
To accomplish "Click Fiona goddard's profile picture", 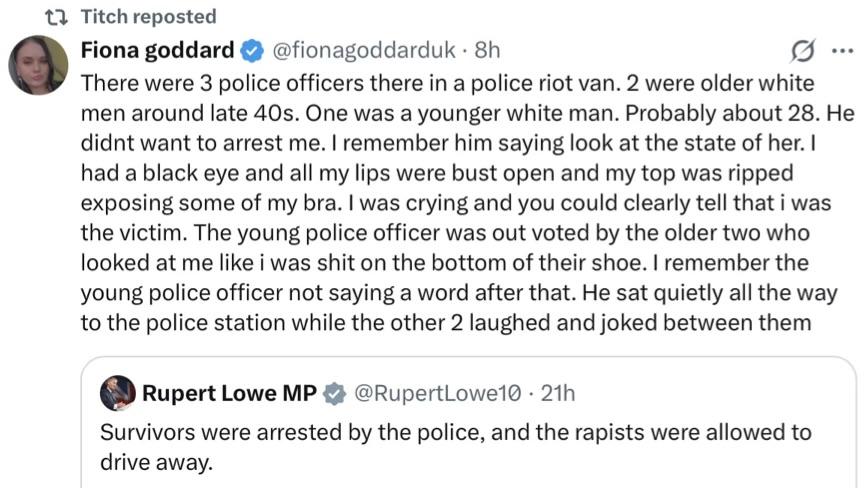I will [38, 65].
